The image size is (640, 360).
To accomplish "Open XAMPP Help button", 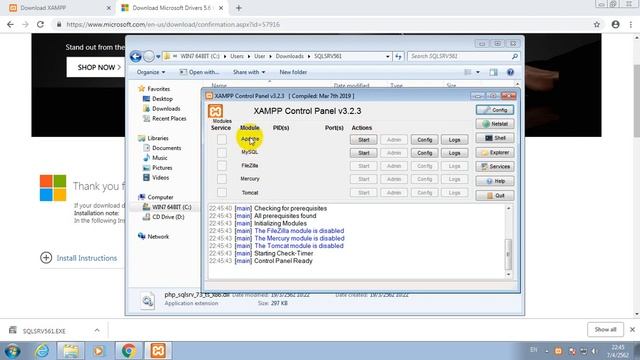I will click(495, 181).
